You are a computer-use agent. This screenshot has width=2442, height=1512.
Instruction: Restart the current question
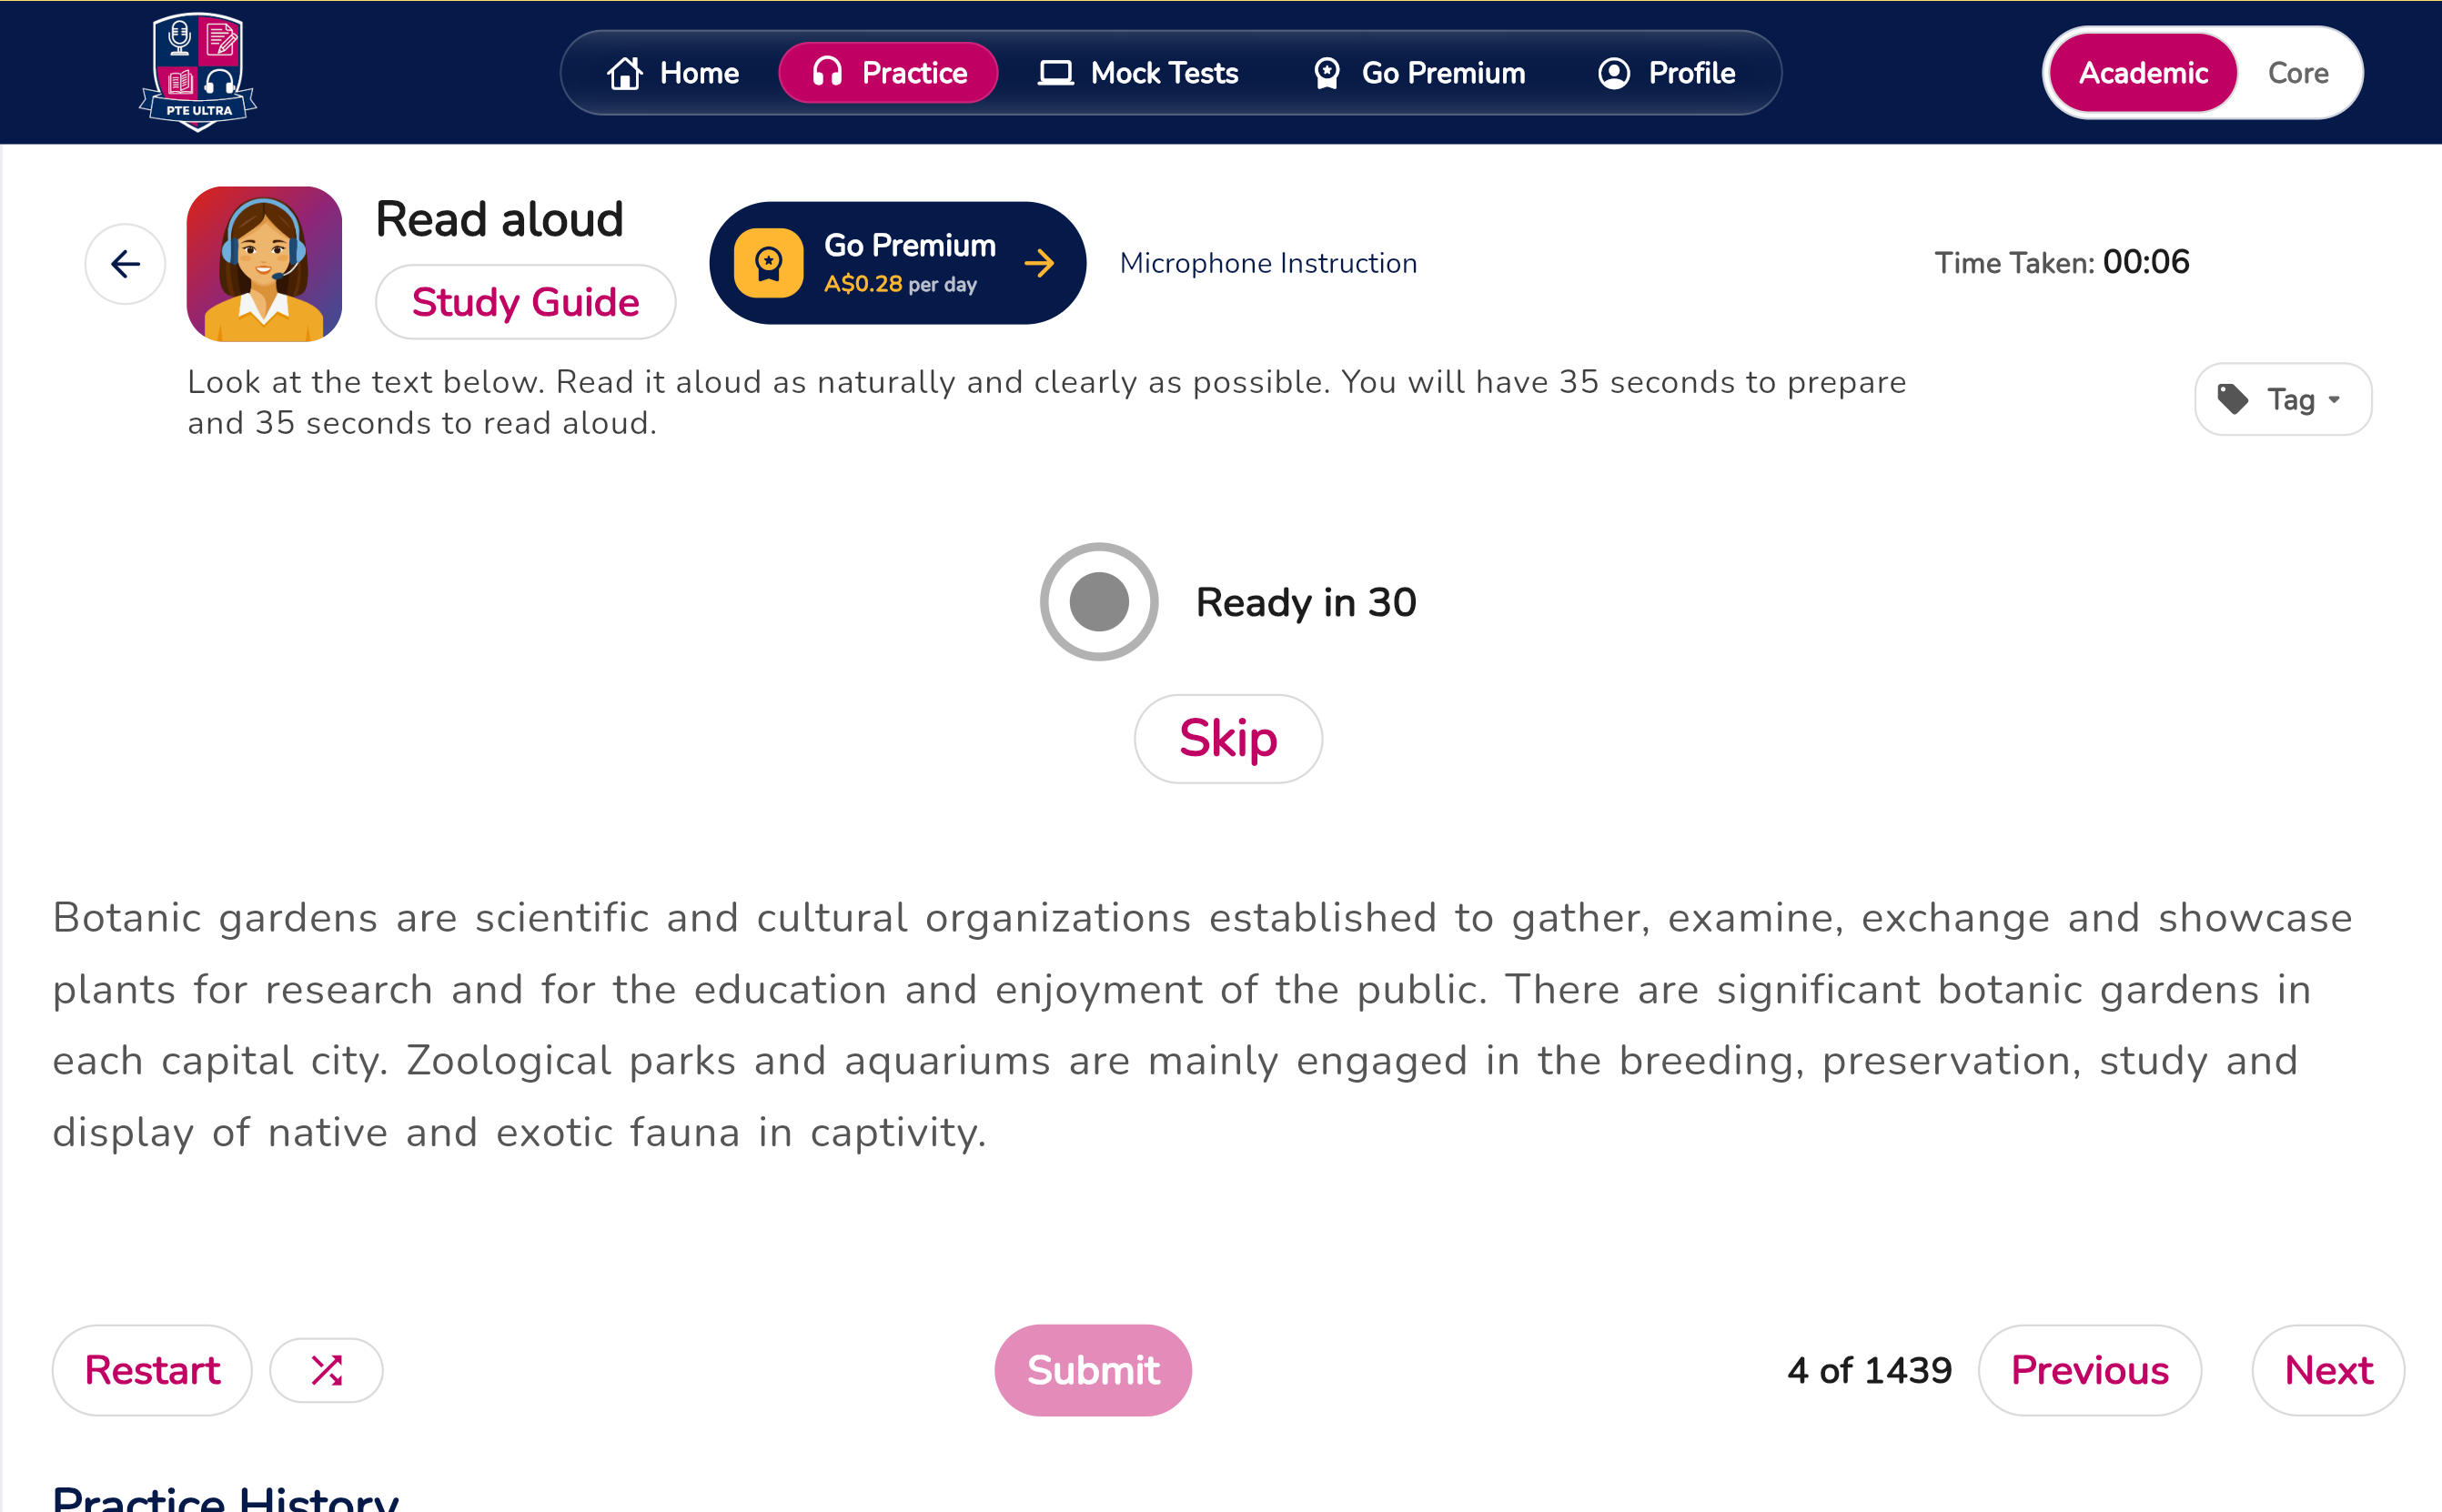pyautogui.click(x=152, y=1370)
